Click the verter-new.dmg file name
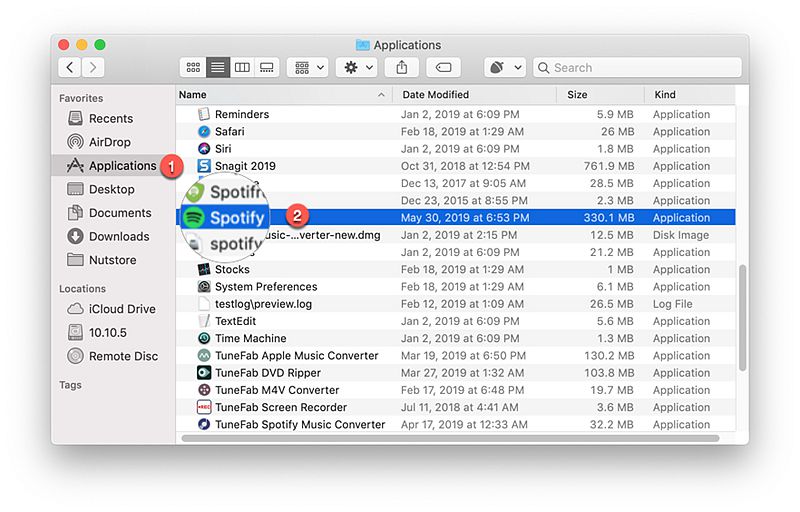Screen dimensions: 800x512 pyautogui.click(x=323, y=235)
